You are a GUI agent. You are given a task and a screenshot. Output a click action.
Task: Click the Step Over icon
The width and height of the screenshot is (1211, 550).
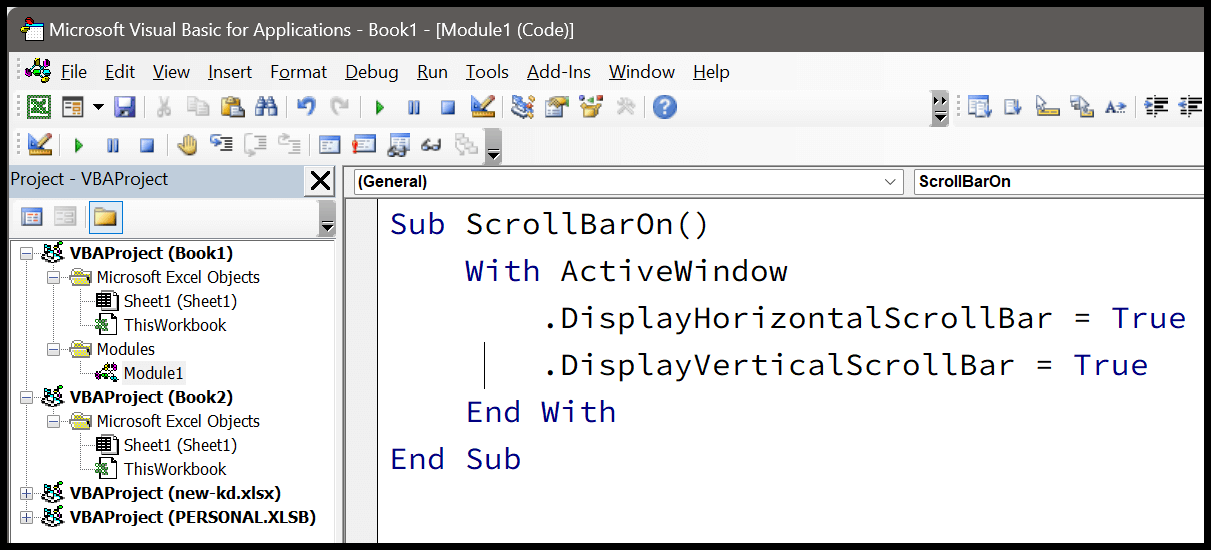click(255, 146)
